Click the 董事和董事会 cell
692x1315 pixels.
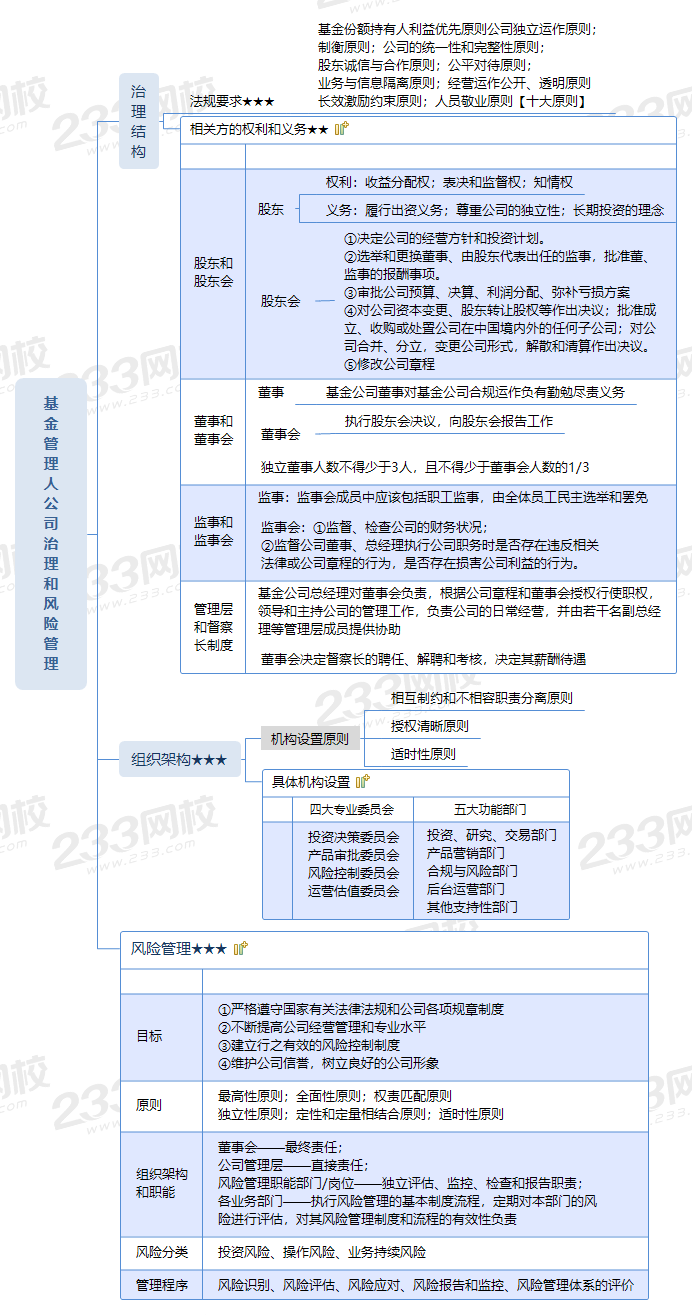[x=213, y=430]
